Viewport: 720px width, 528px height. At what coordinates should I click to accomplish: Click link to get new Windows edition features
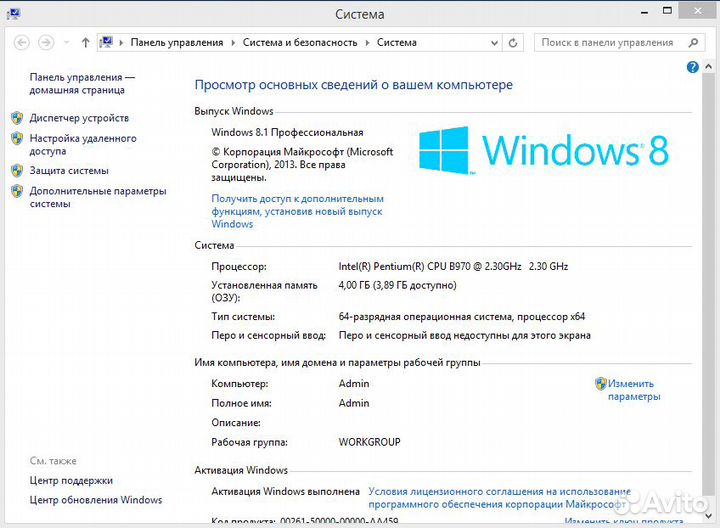click(297, 211)
